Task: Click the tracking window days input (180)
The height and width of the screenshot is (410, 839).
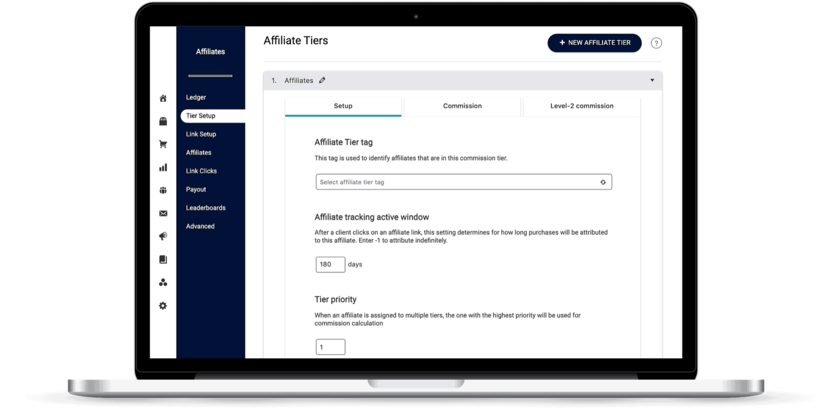Action: pyautogui.click(x=330, y=264)
